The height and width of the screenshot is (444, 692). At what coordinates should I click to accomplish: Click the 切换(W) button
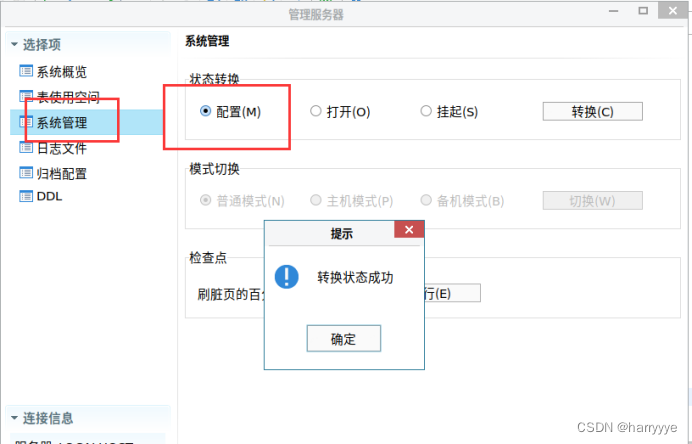tap(592, 201)
